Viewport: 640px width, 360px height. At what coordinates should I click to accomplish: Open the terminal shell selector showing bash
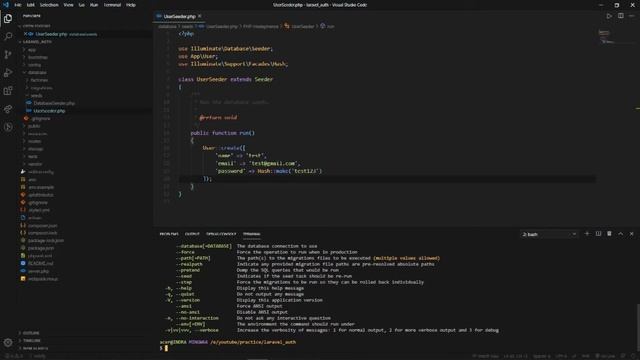coord(549,234)
